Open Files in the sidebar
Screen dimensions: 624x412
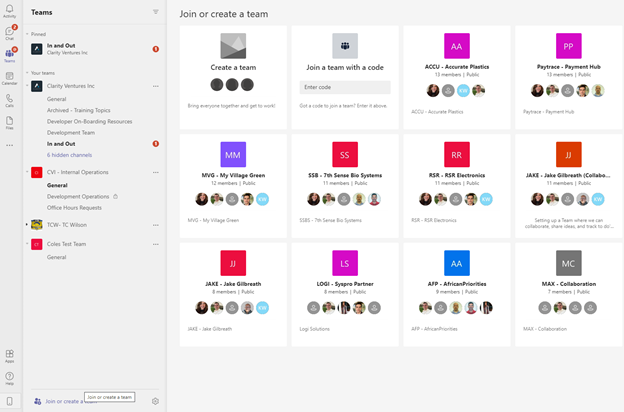click(x=10, y=123)
